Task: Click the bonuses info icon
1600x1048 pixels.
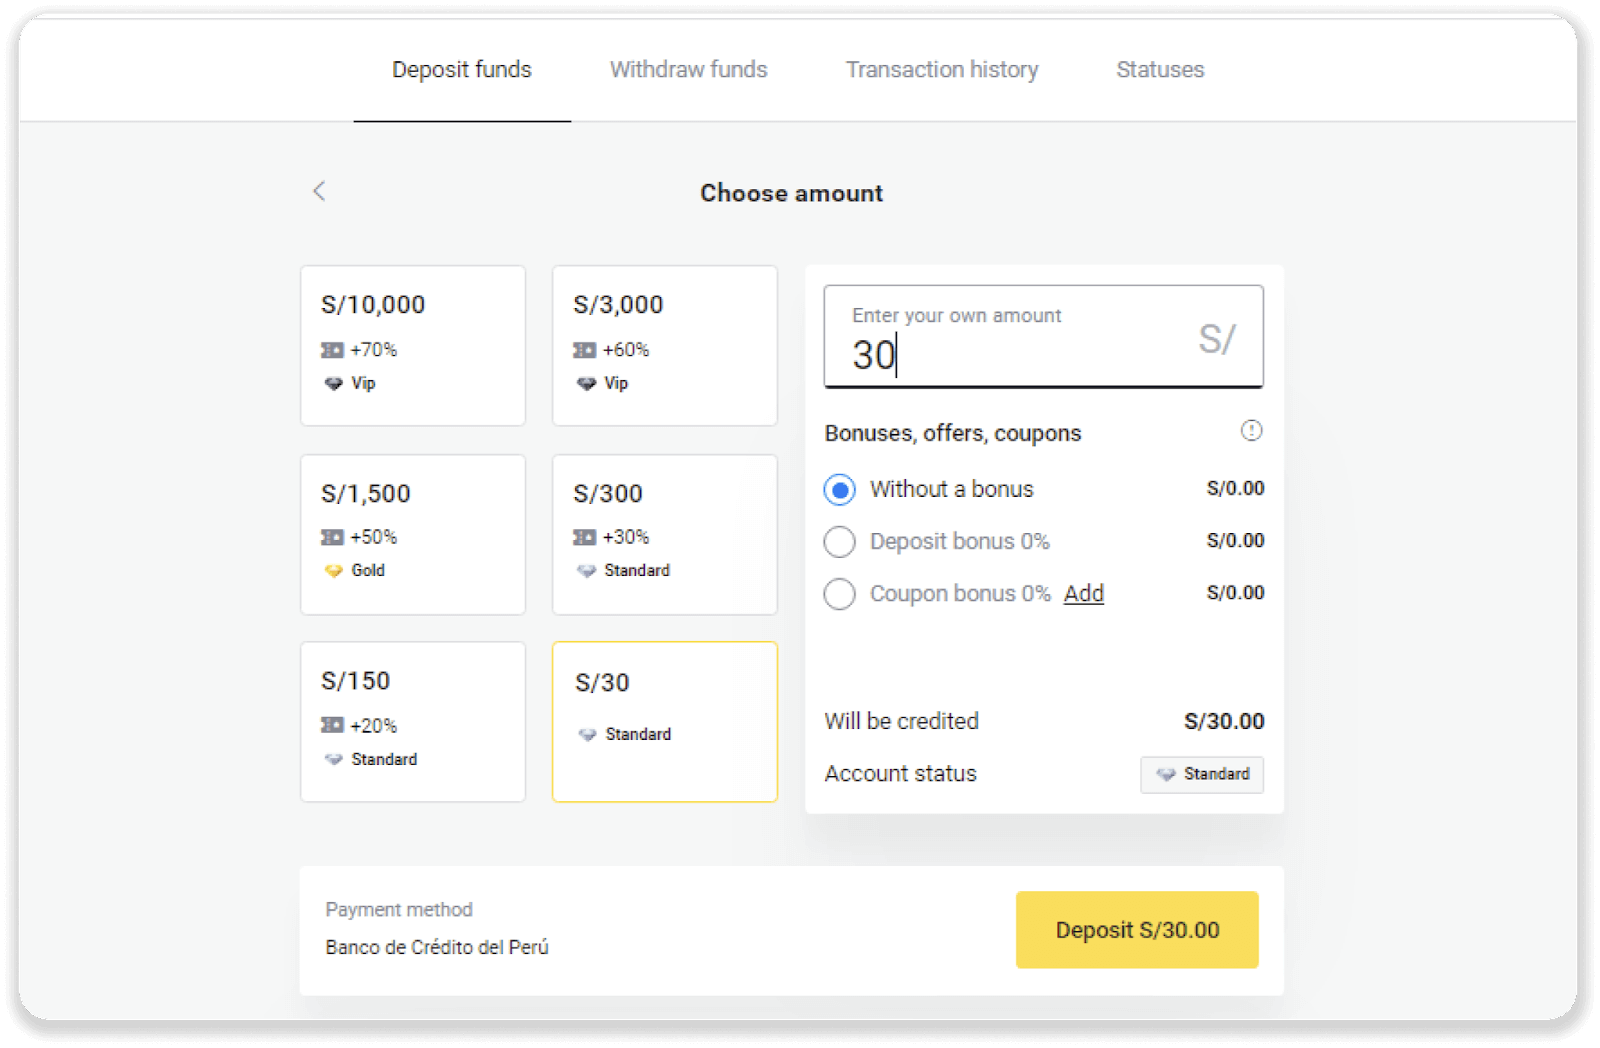Action: [x=1251, y=431]
